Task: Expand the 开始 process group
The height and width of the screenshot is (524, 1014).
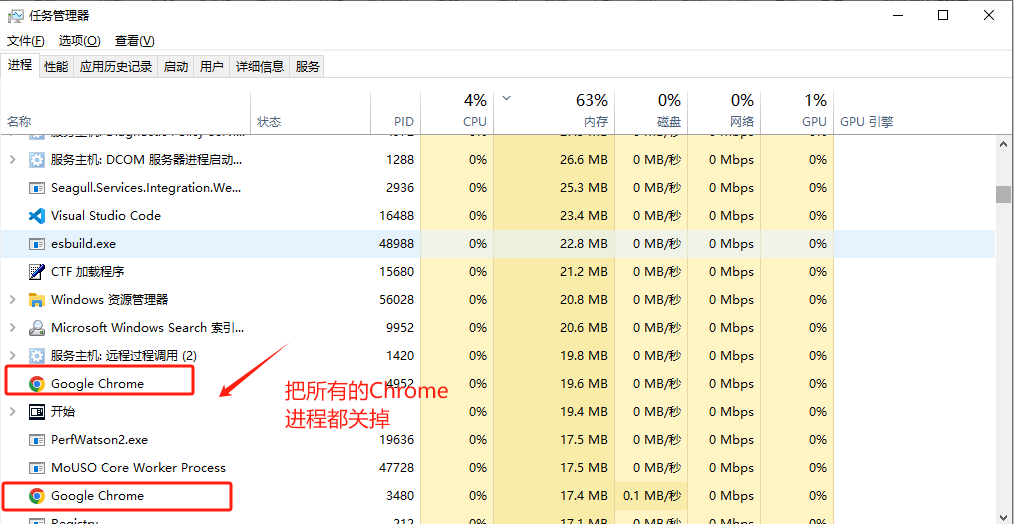Action: 12,411
